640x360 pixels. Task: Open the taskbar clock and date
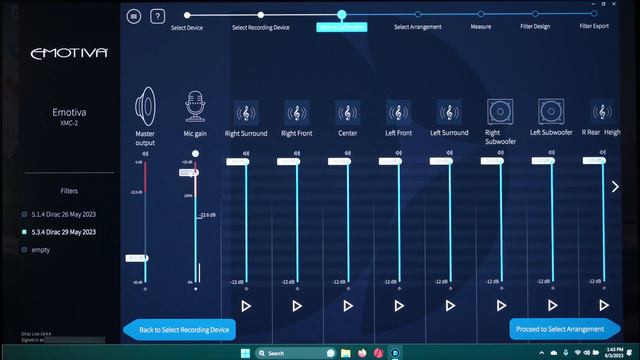click(614, 353)
